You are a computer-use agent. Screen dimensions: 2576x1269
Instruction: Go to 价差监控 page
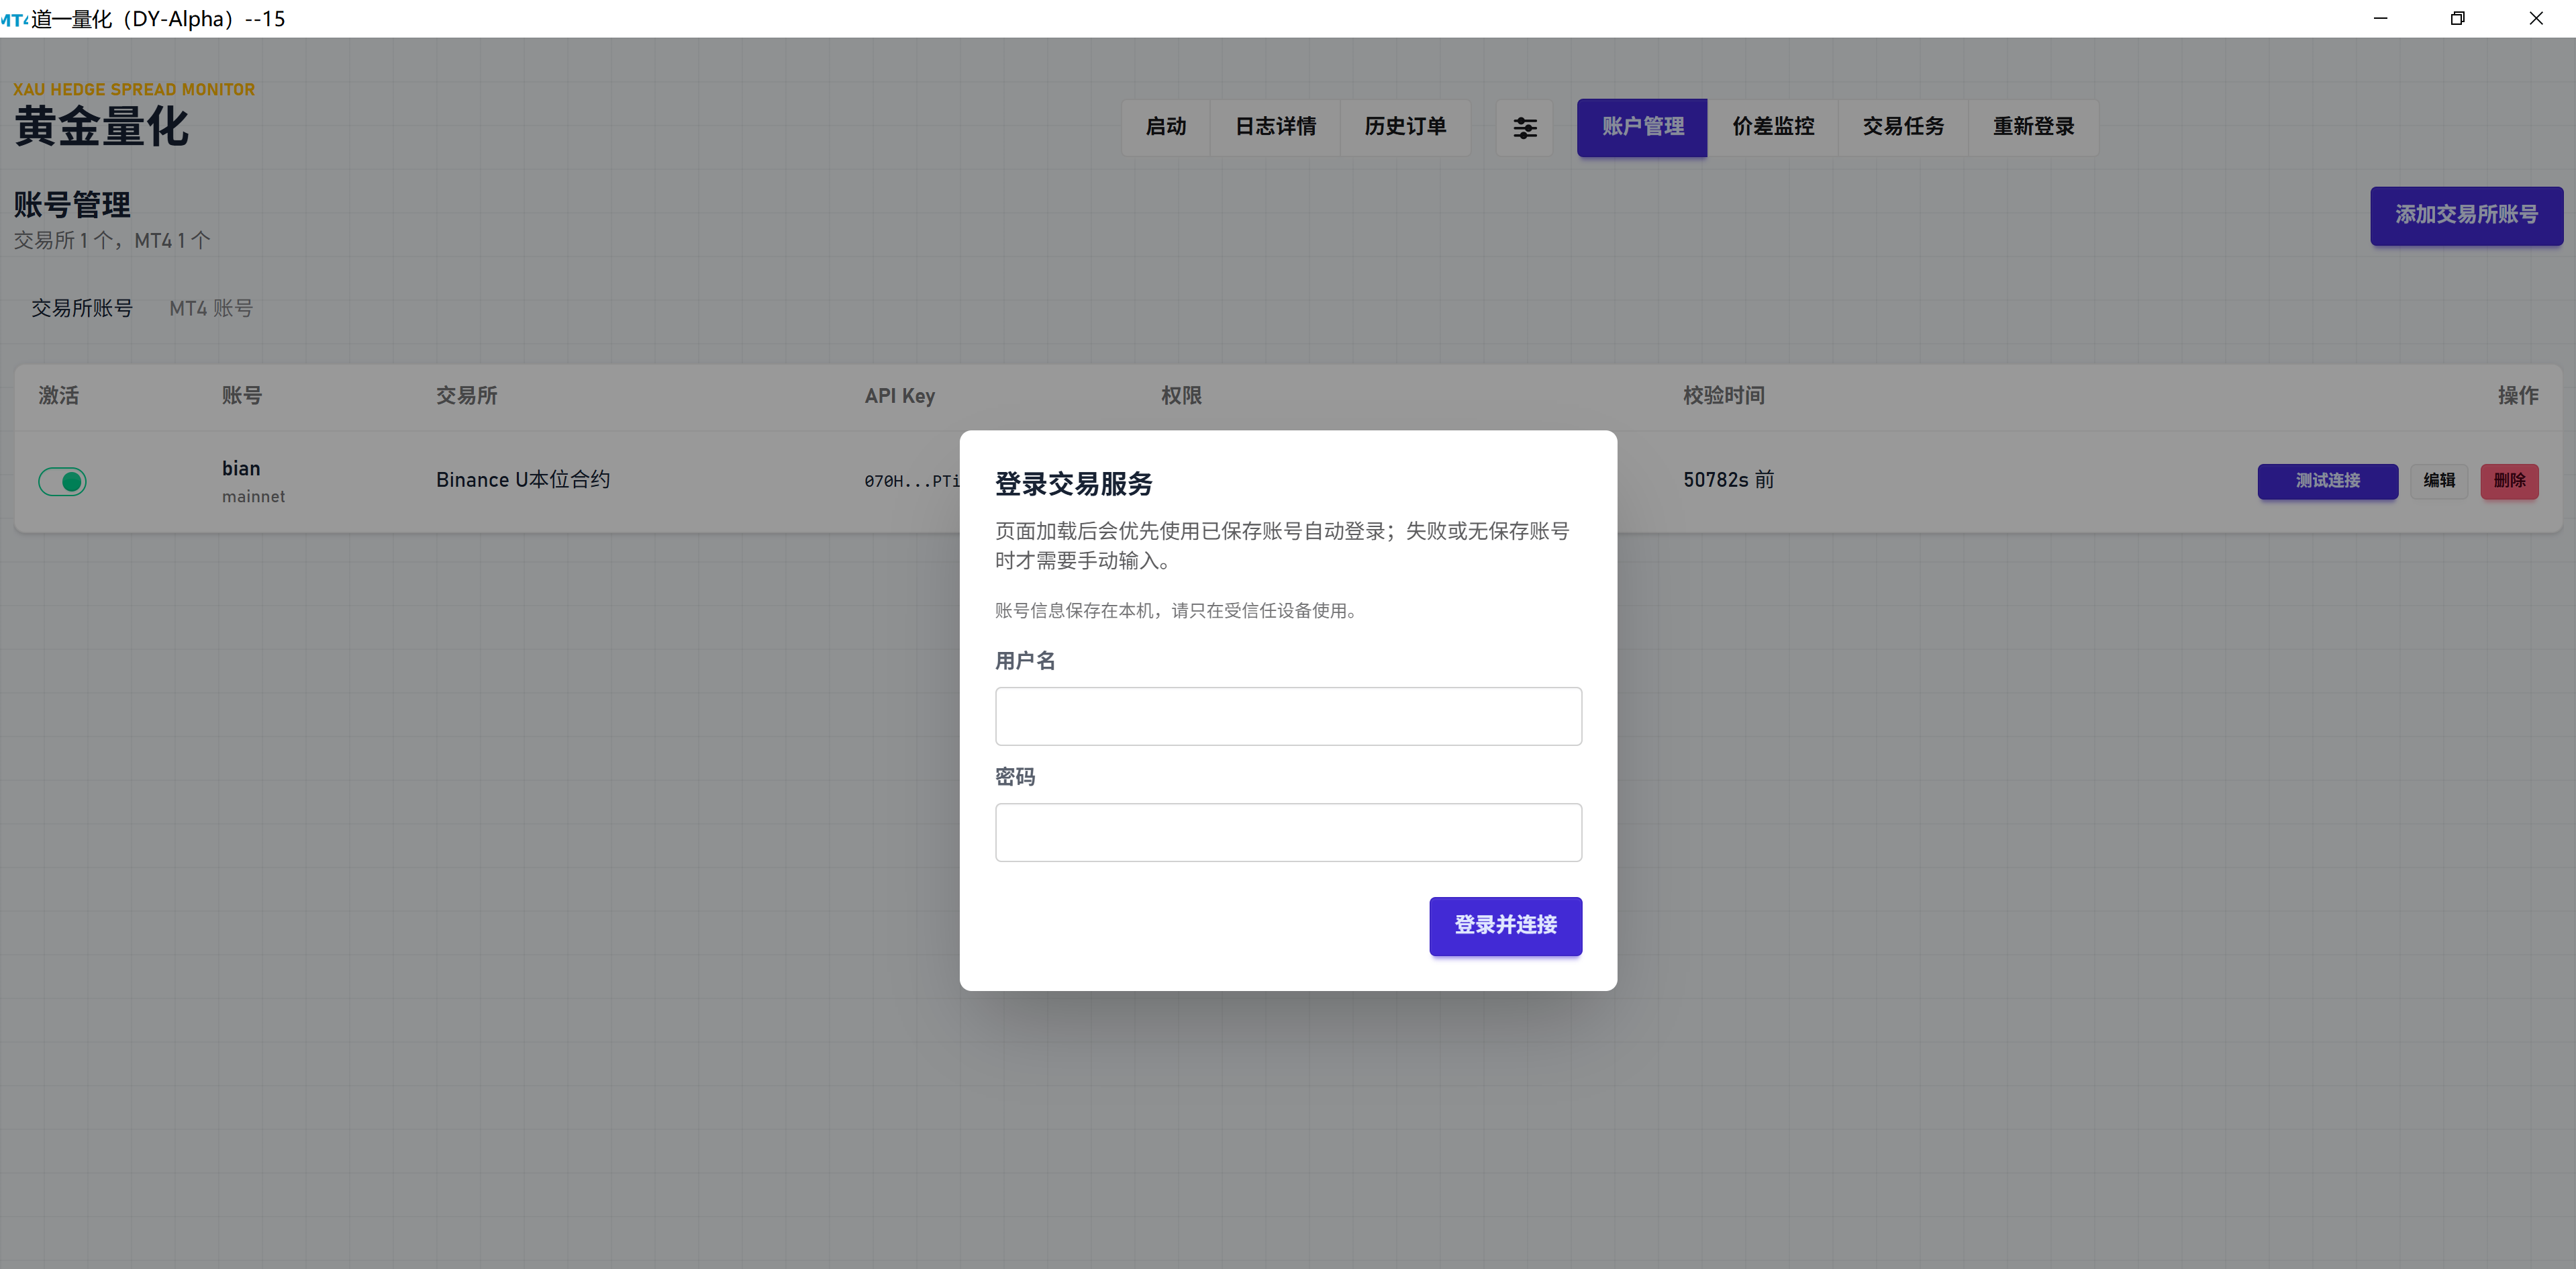click(x=1772, y=127)
